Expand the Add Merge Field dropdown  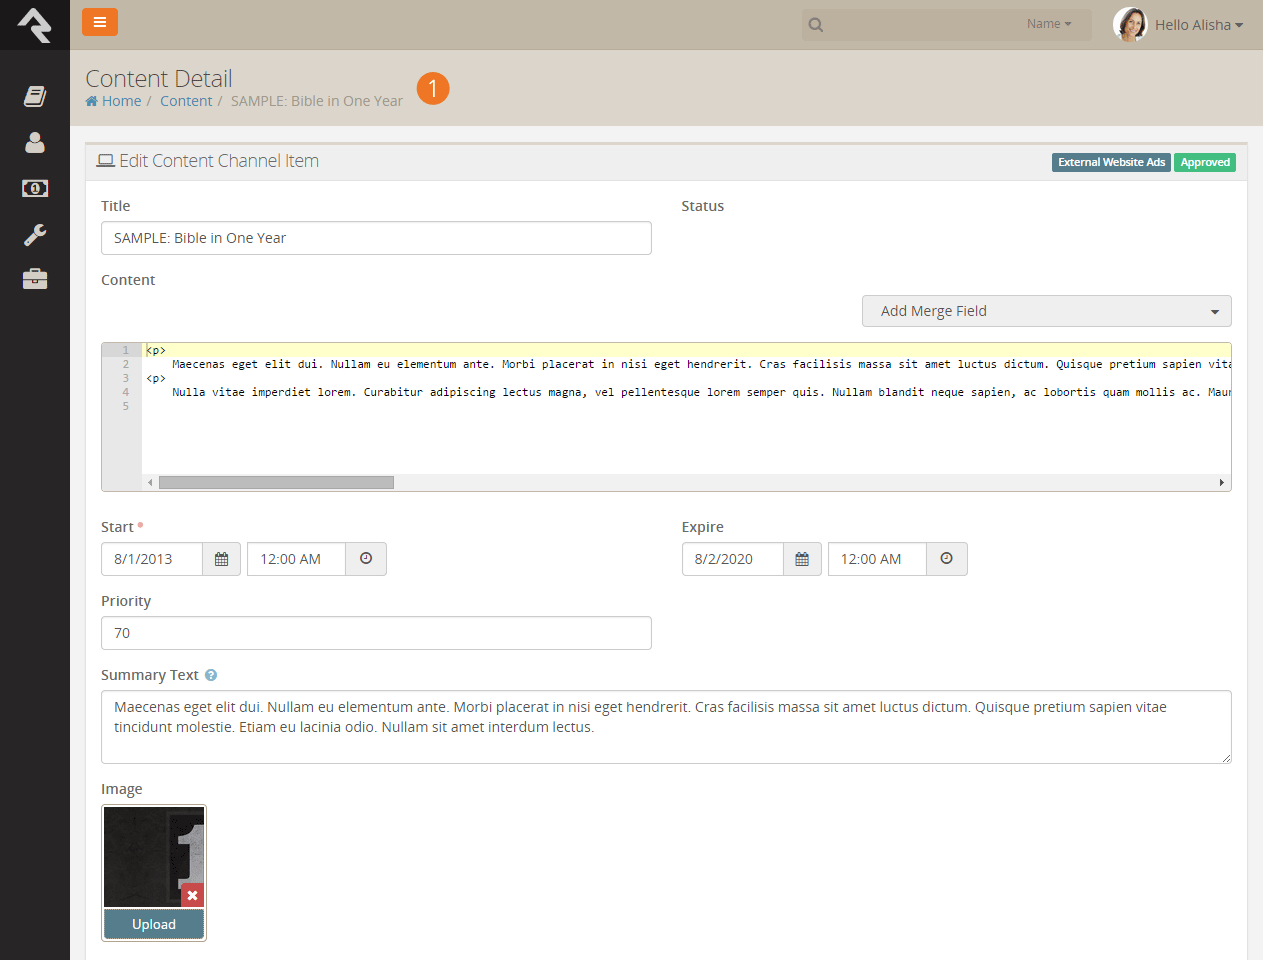(x=1046, y=311)
